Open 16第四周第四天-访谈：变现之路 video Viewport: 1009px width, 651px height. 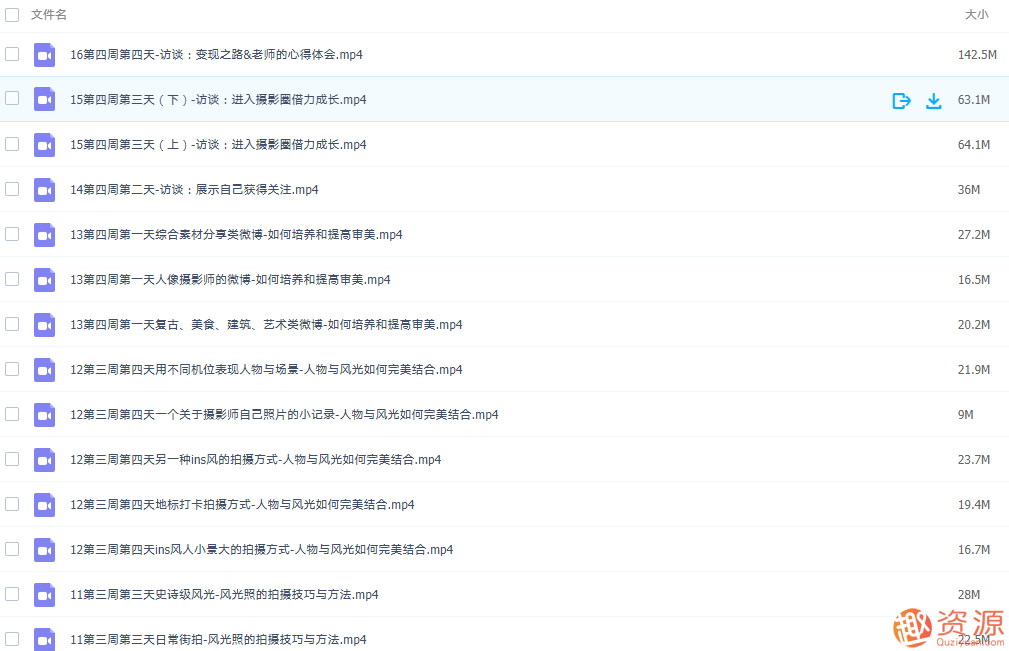[214, 55]
